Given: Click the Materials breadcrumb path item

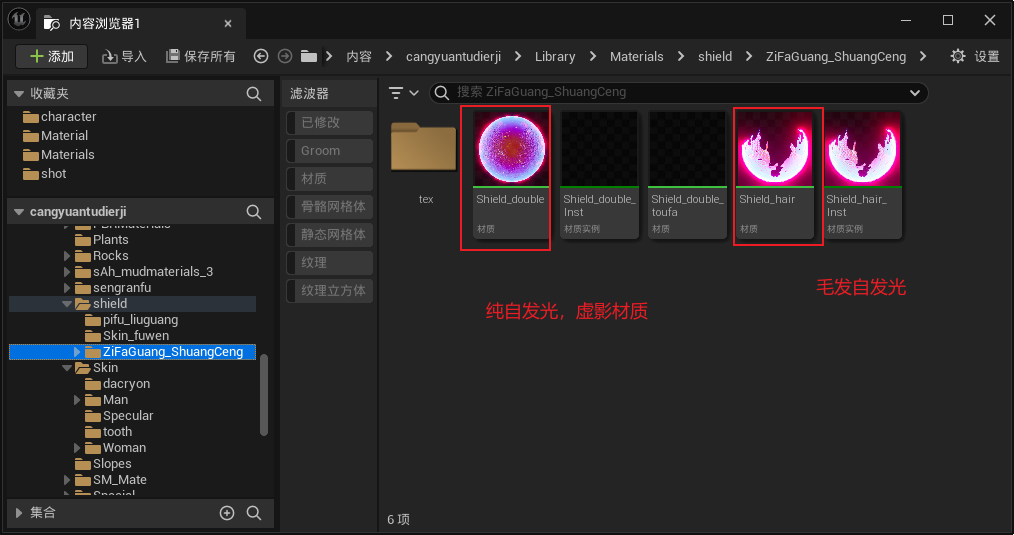Looking at the screenshot, I should (636, 57).
